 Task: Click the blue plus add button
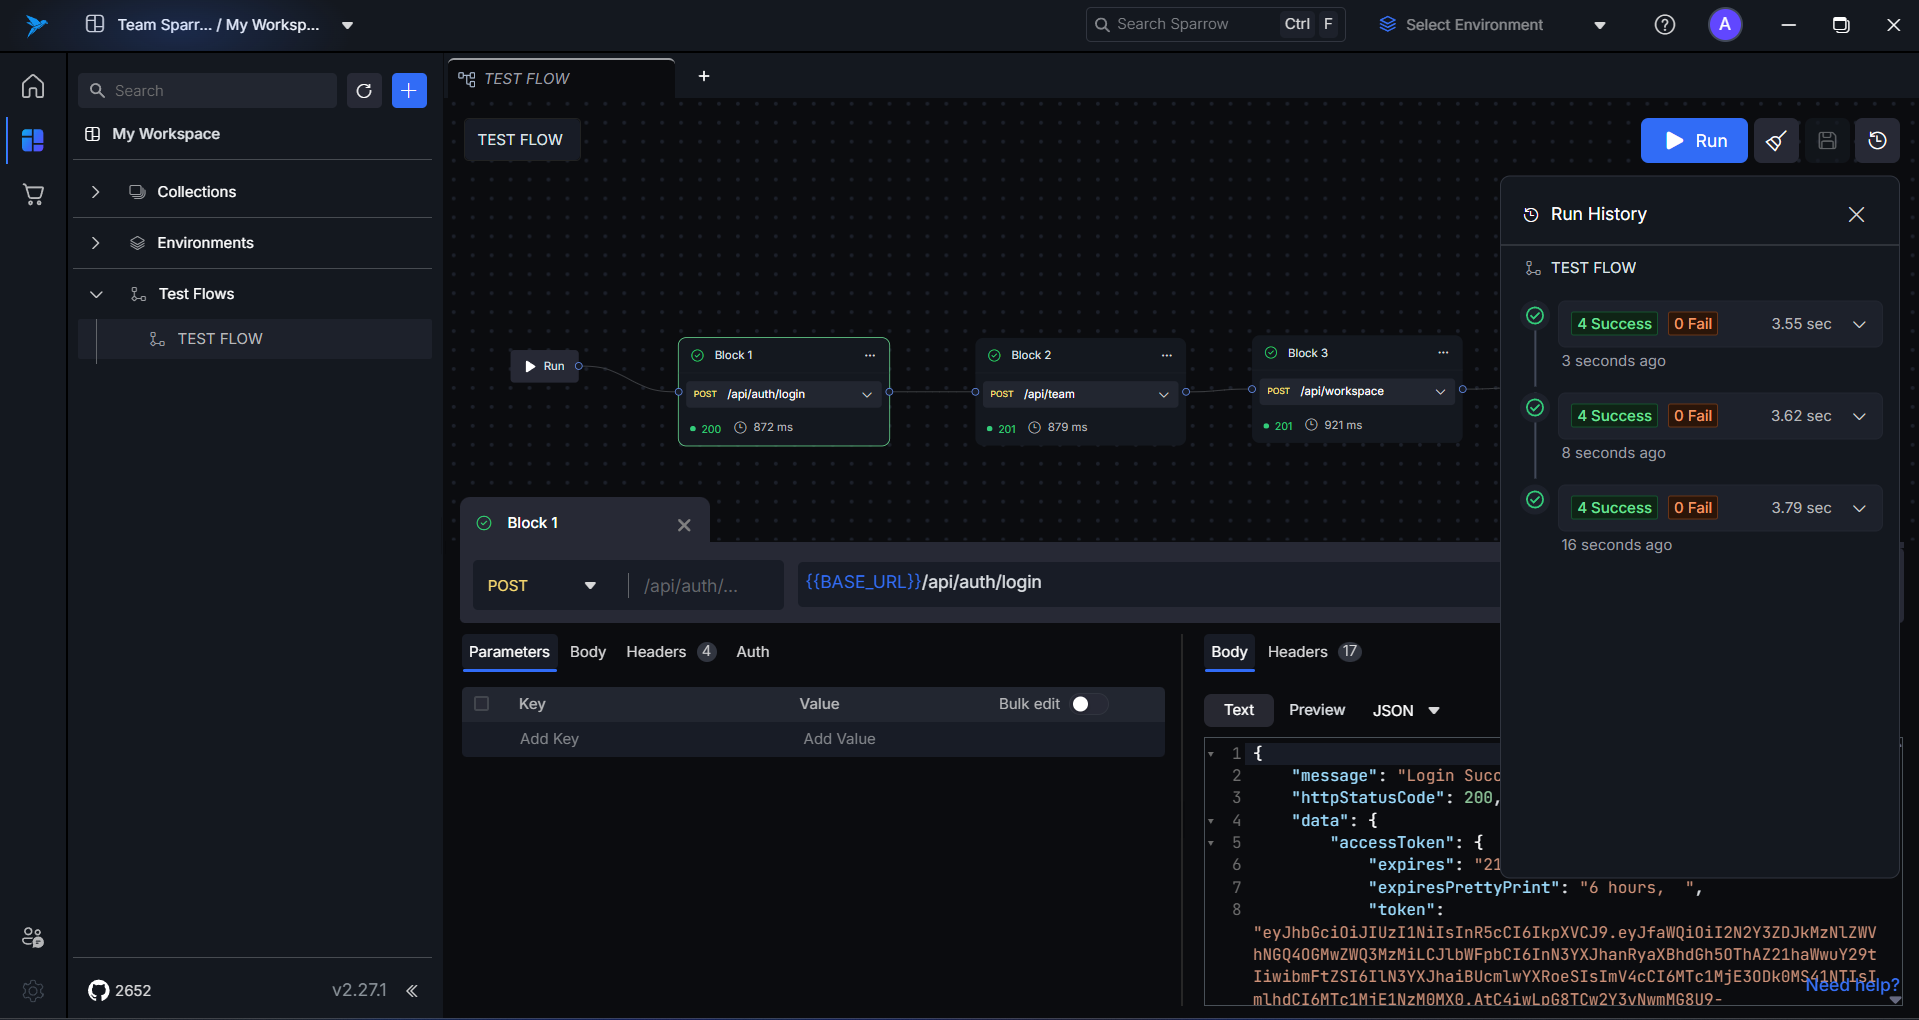[x=409, y=91]
